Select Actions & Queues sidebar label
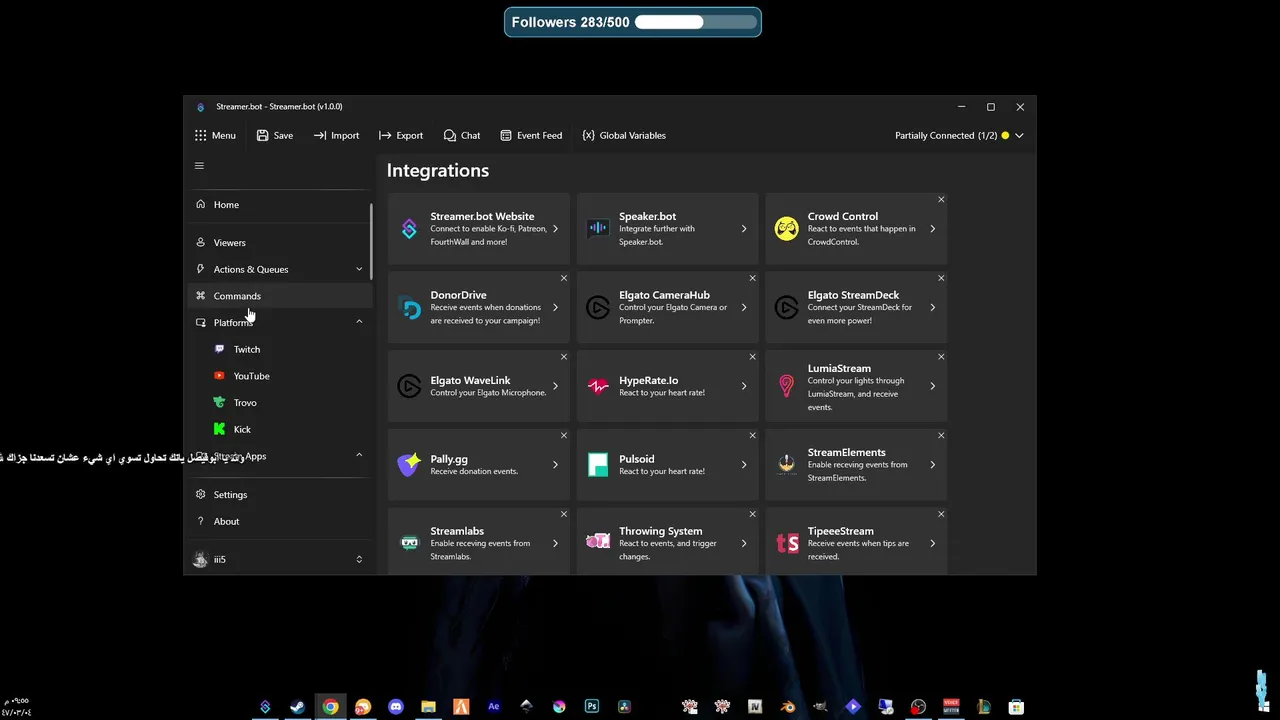 point(251,270)
